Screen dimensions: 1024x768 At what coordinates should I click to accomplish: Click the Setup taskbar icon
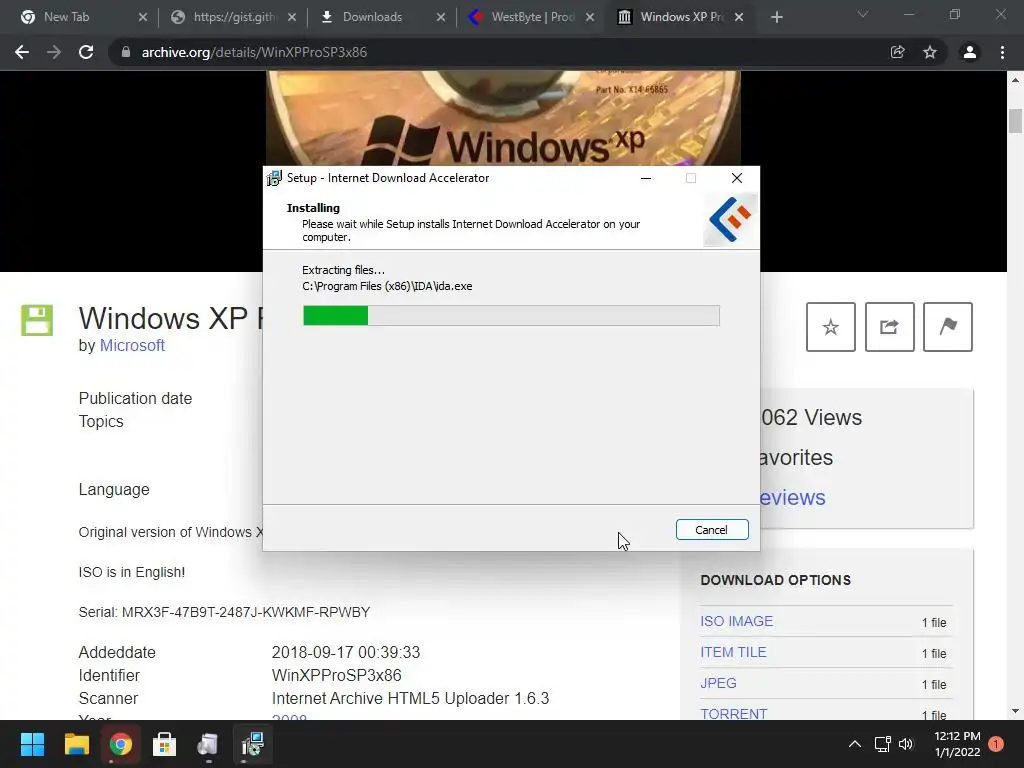click(252, 744)
